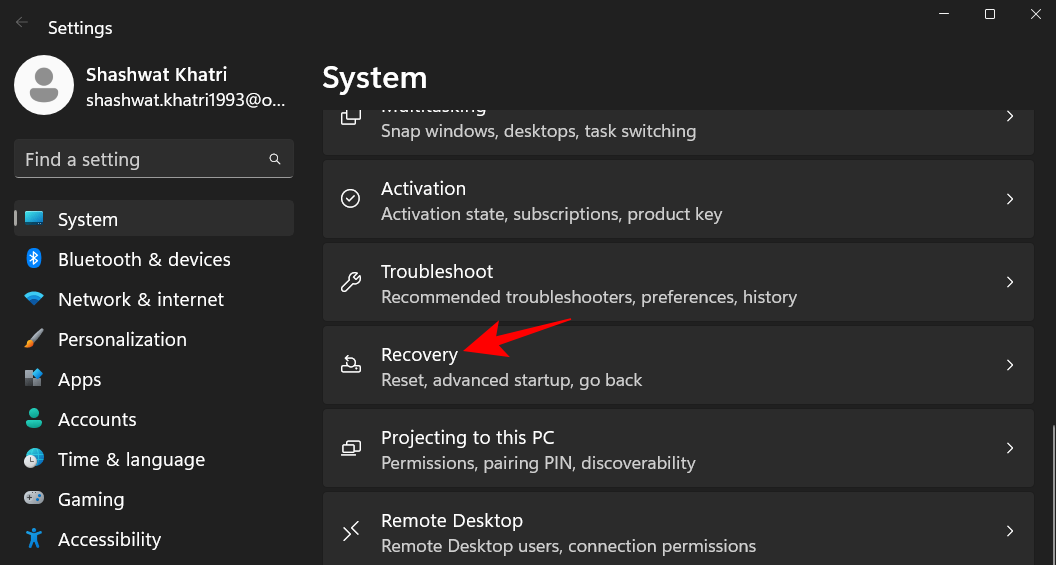Open Time & language settings
This screenshot has width=1056, height=565.
coord(154,459)
